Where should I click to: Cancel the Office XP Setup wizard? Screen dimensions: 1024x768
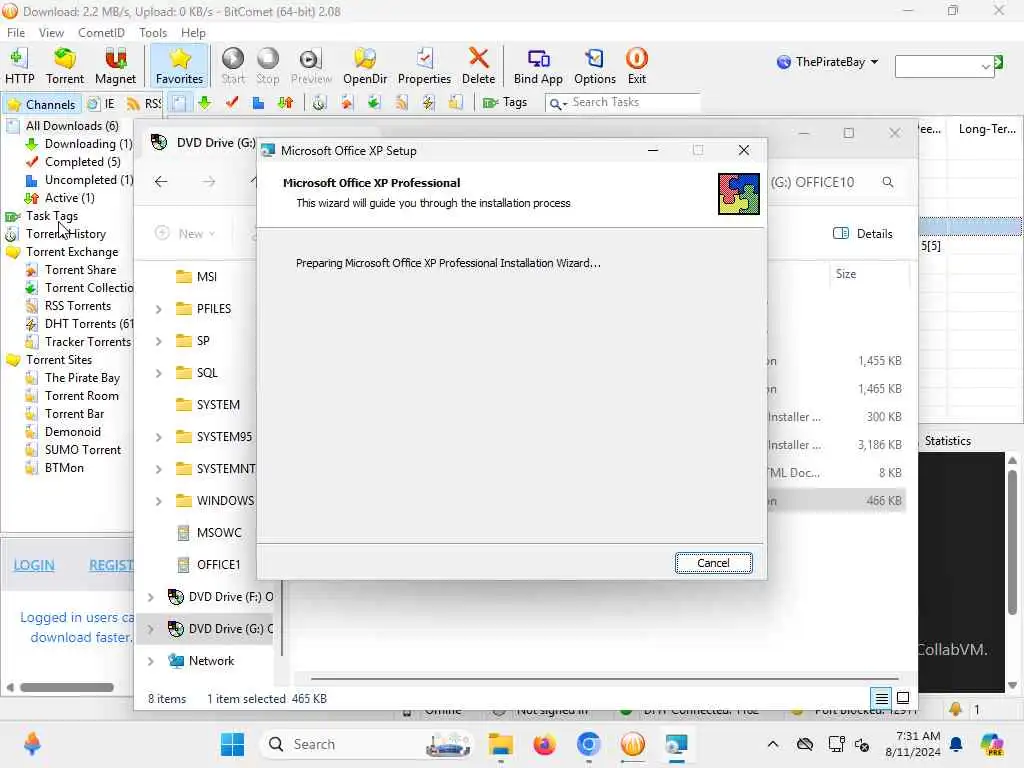tap(713, 563)
